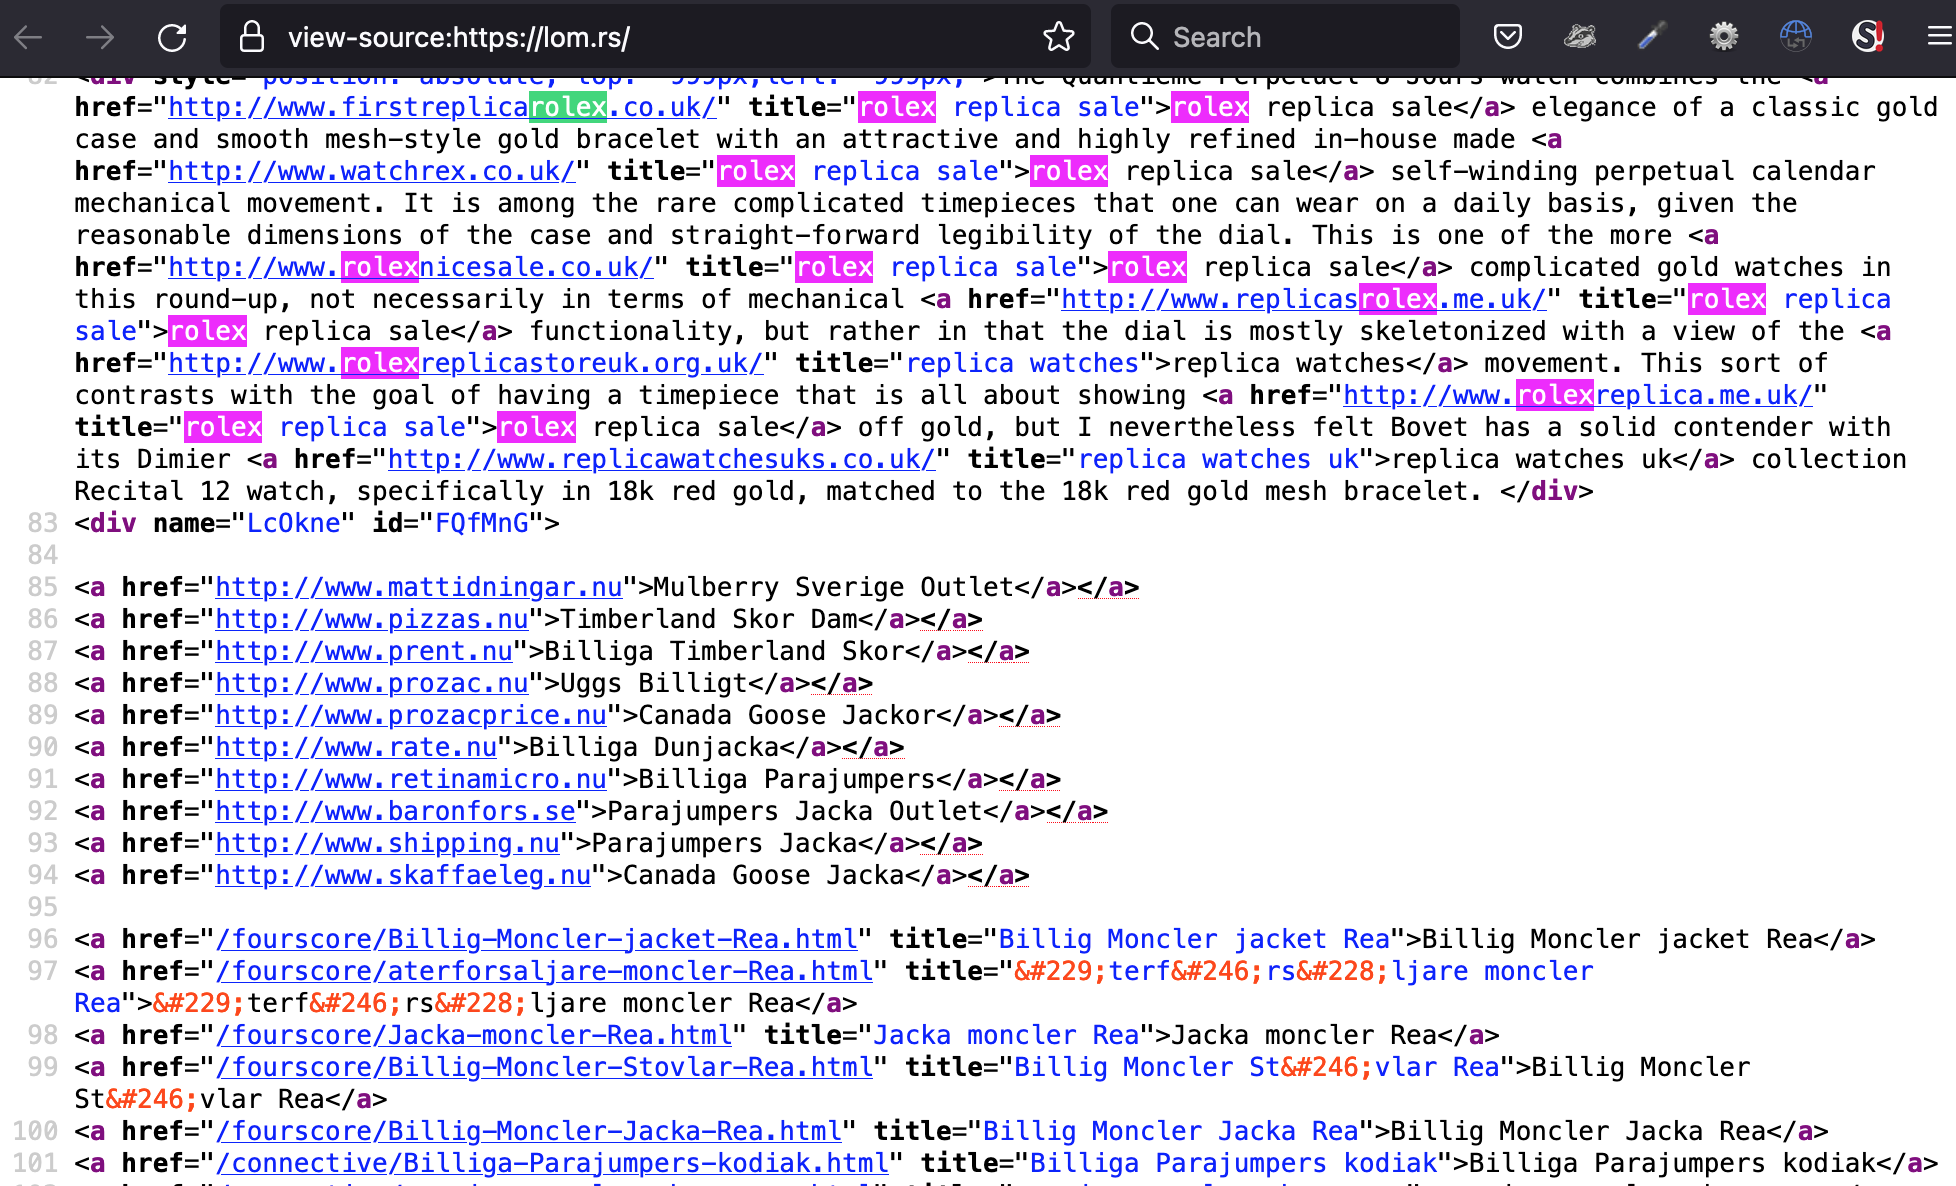Open the rate.nu link
This screenshot has width=1956, height=1186.
point(356,747)
